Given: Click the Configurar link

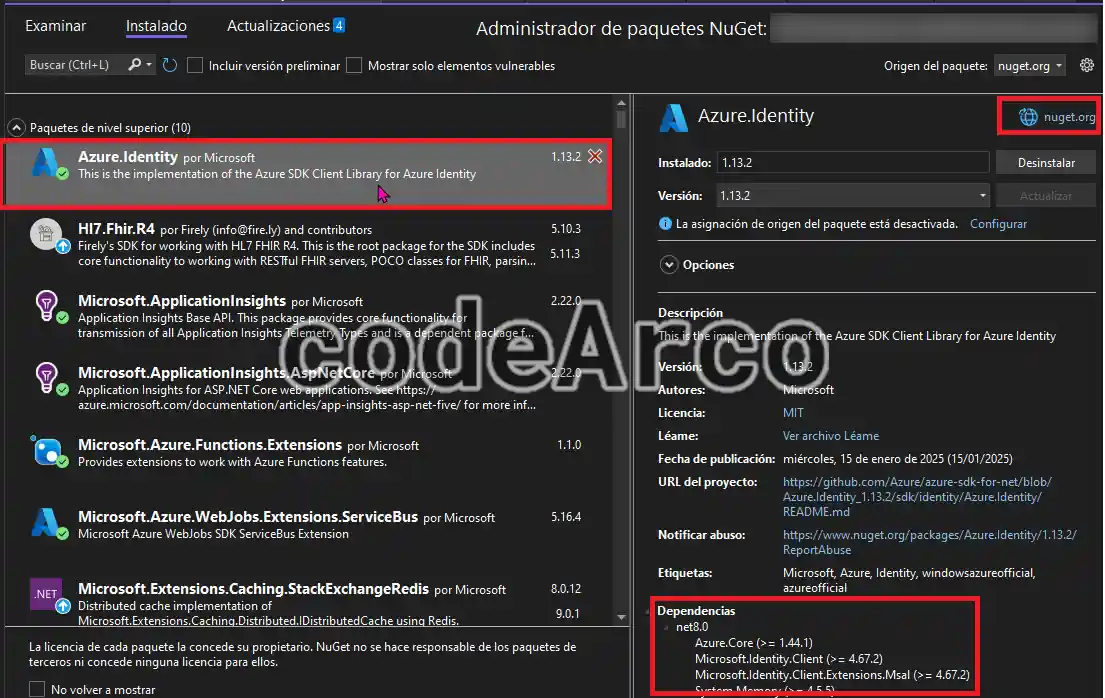Looking at the screenshot, I should tap(998, 224).
